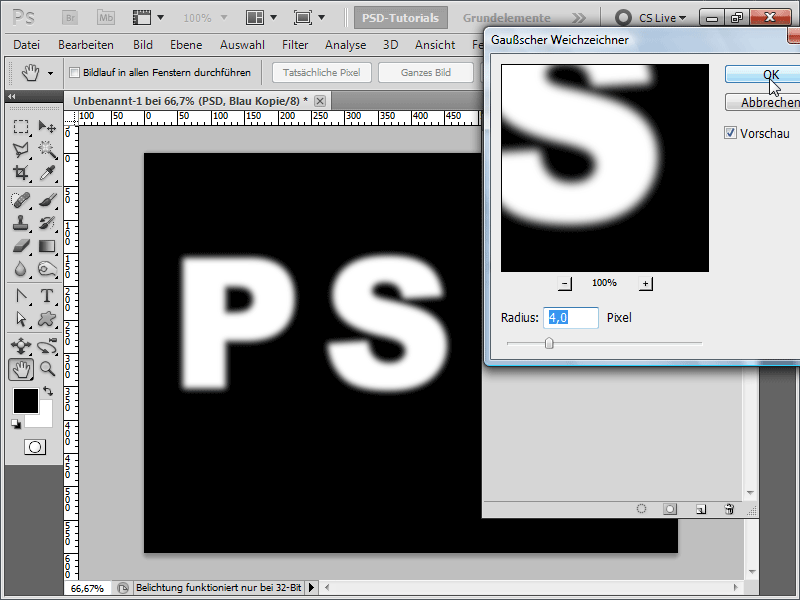Select the Crop tool

coord(20,173)
